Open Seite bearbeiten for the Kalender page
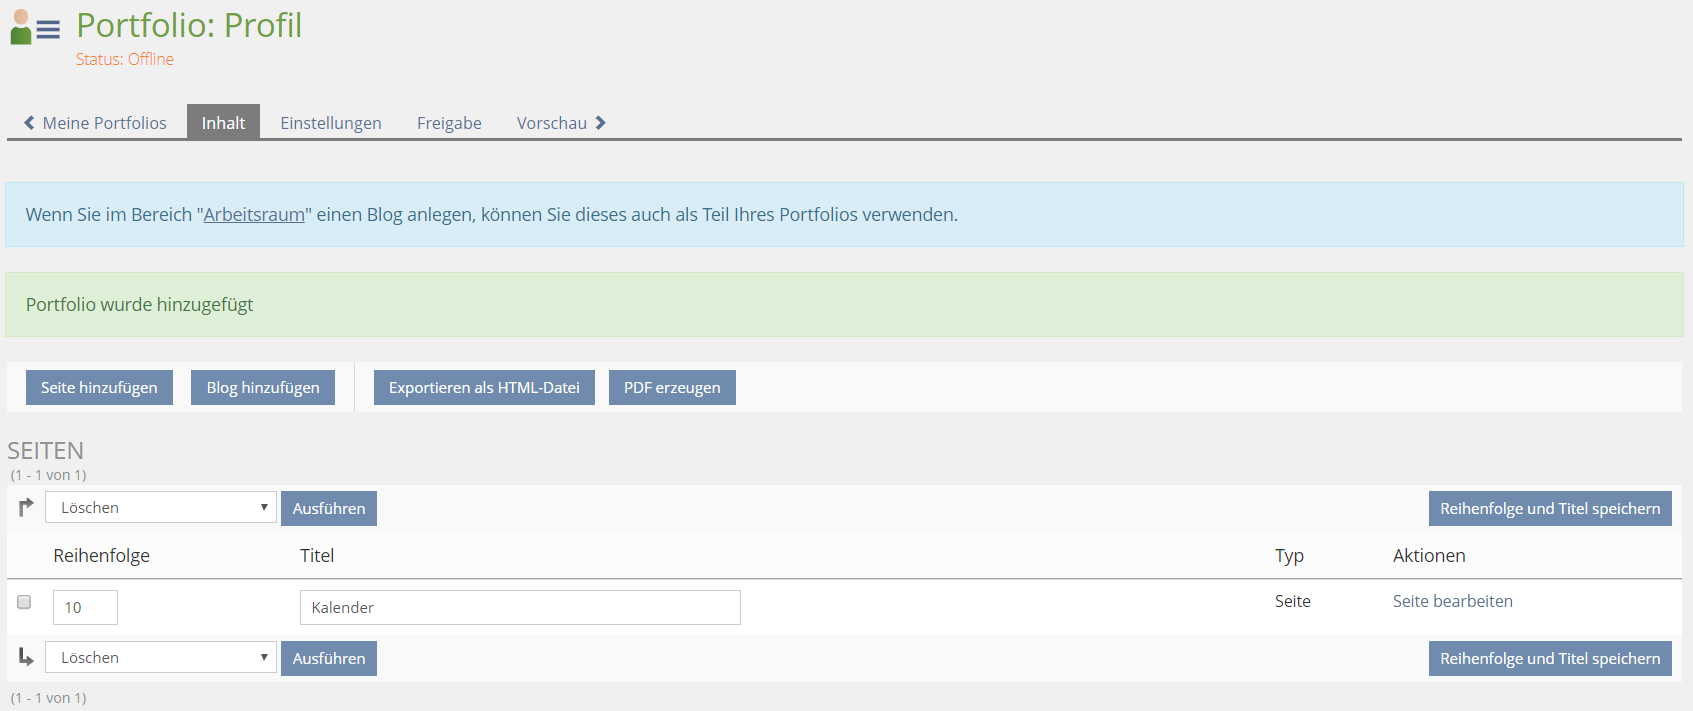The width and height of the screenshot is (1693, 711). click(1452, 601)
